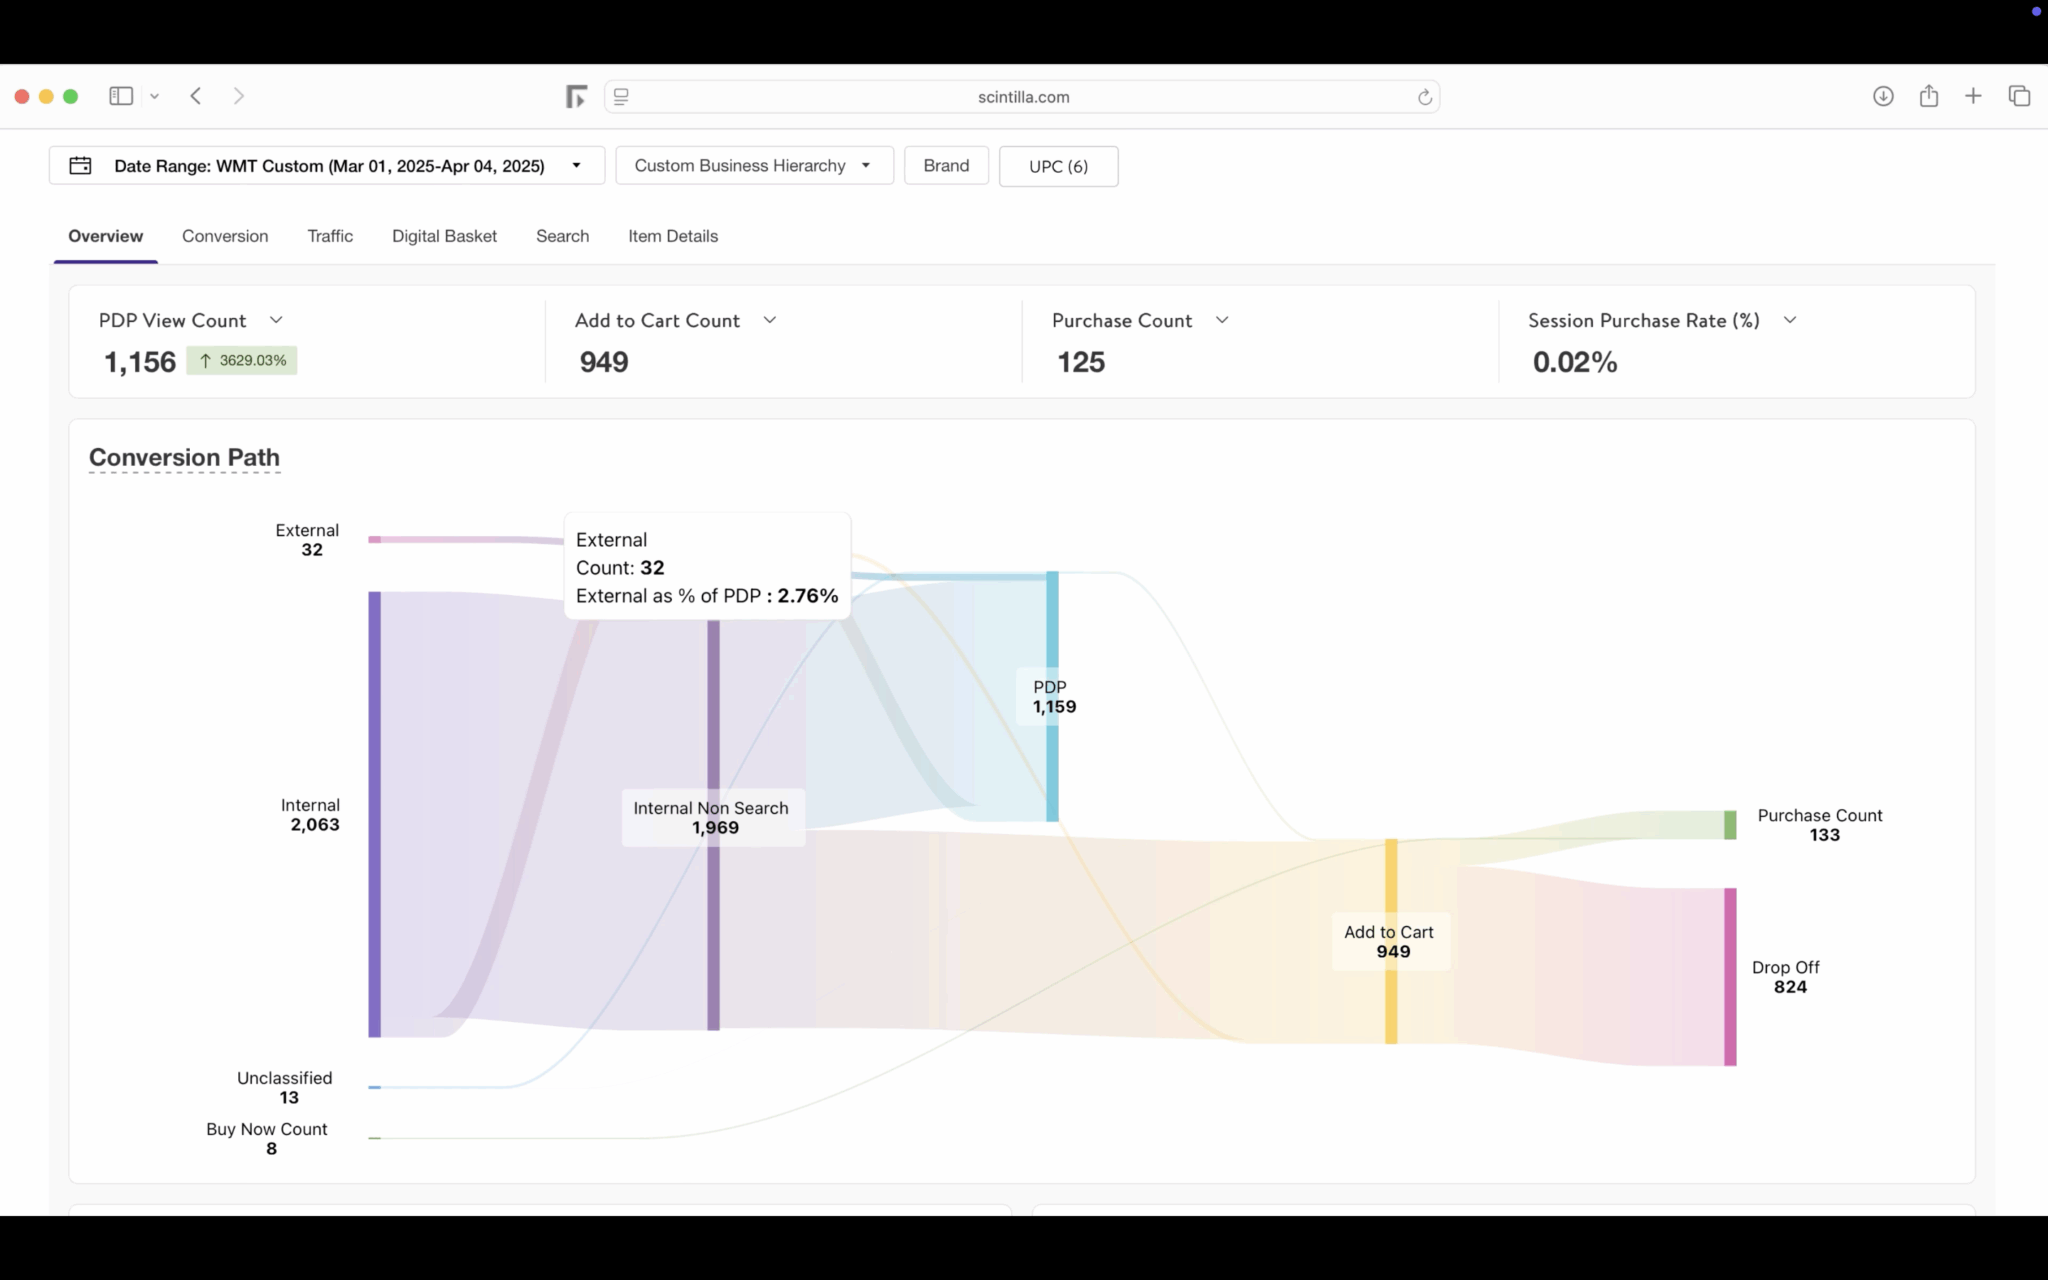This screenshot has height=1280, width=2048.
Task: Show the tab overview icon
Action: point(2019,96)
